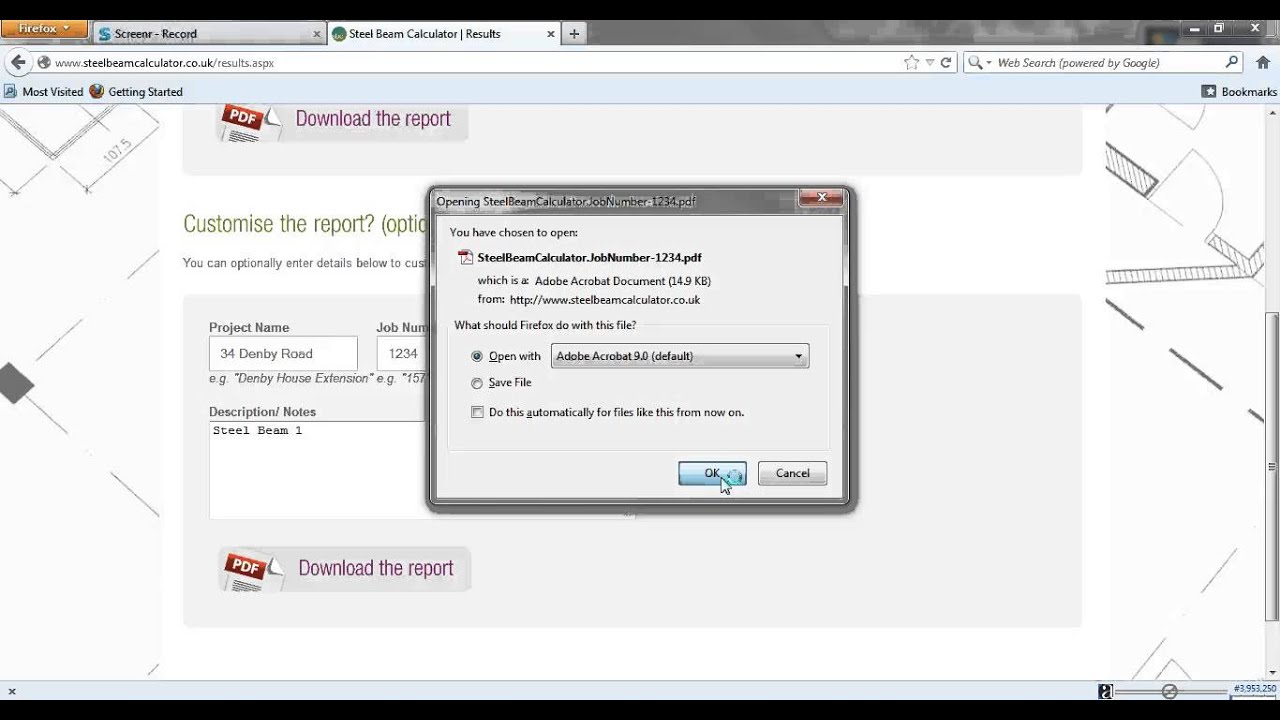Click the PDF file icon in dialog
Image resolution: width=1280 pixels, height=720 pixels.
click(x=465, y=257)
